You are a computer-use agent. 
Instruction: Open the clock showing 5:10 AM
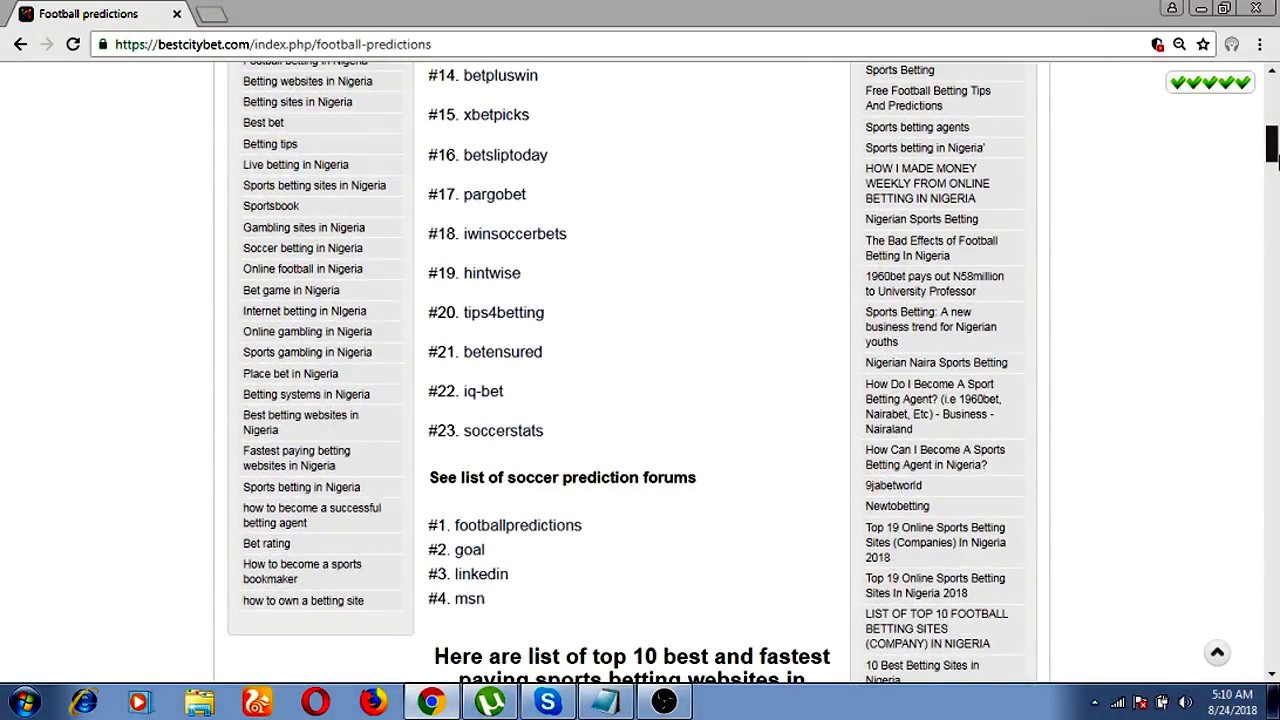point(1232,702)
